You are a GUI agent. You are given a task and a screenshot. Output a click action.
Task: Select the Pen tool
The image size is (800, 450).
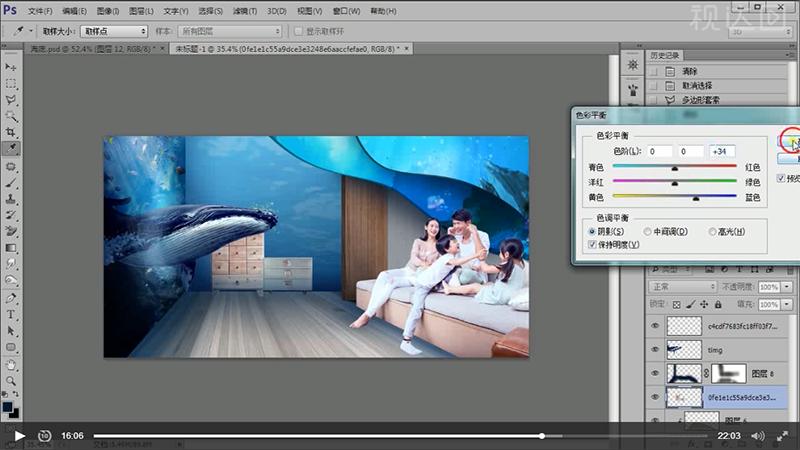[11, 298]
